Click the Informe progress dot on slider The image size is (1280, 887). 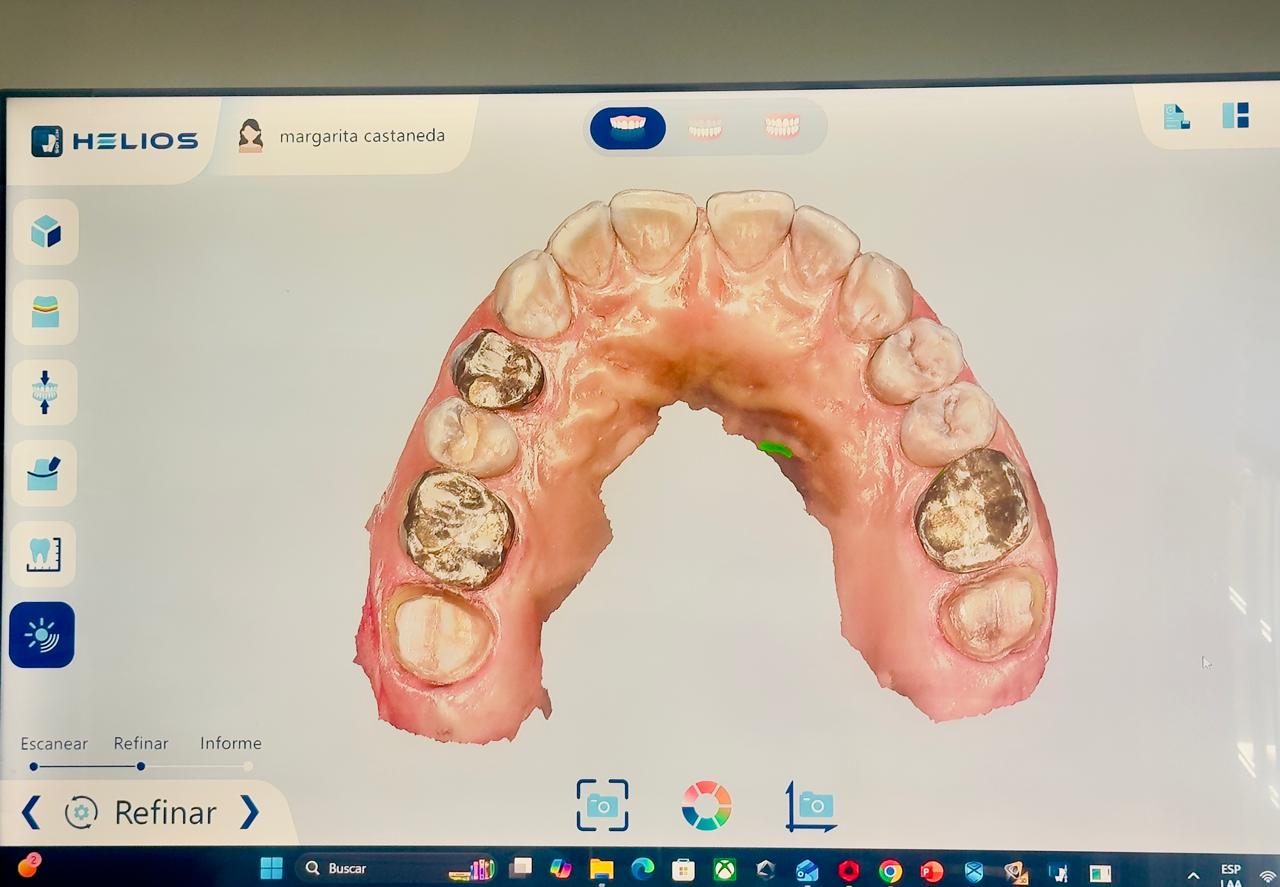(248, 766)
